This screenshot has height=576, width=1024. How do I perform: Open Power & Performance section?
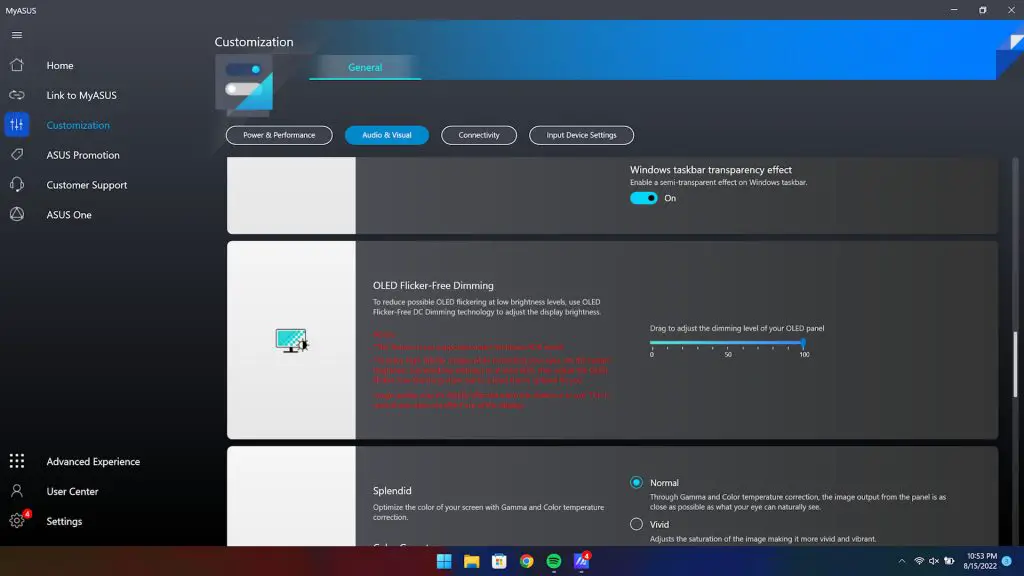tap(279, 135)
